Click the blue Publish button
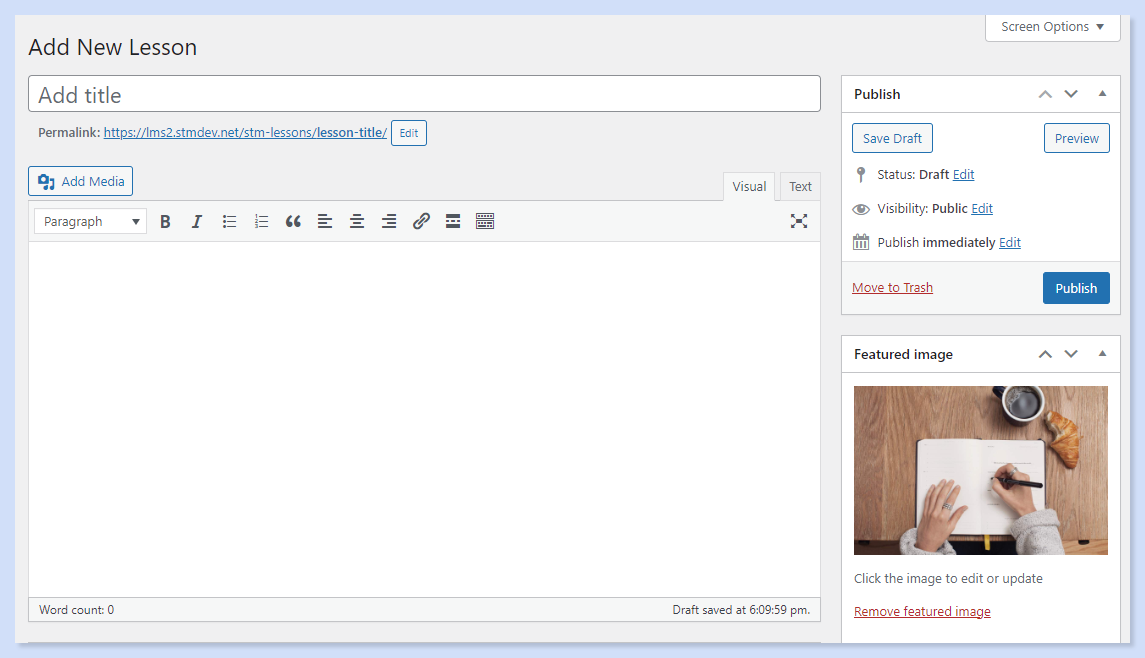 pyautogui.click(x=1076, y=288)
